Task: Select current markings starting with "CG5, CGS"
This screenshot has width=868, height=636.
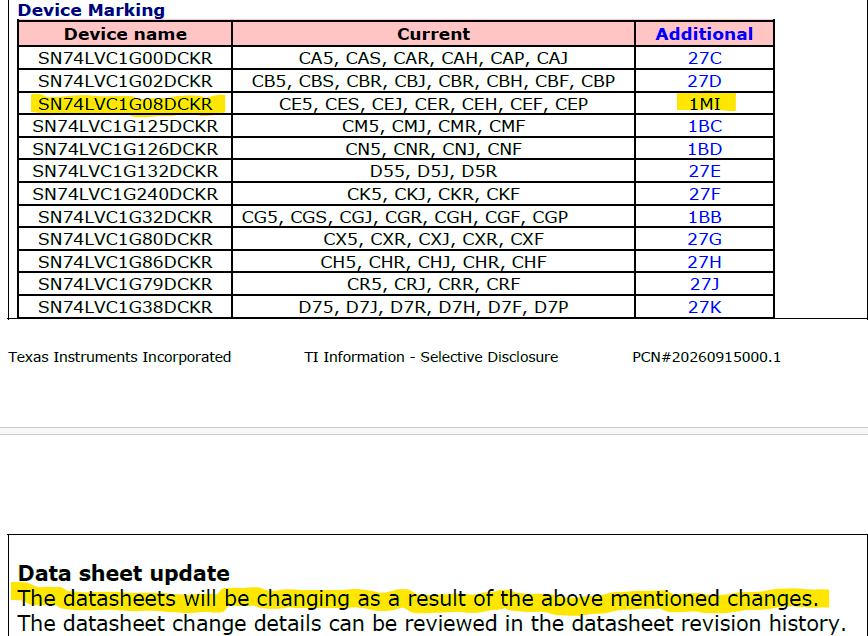Action: pos(405,217)
